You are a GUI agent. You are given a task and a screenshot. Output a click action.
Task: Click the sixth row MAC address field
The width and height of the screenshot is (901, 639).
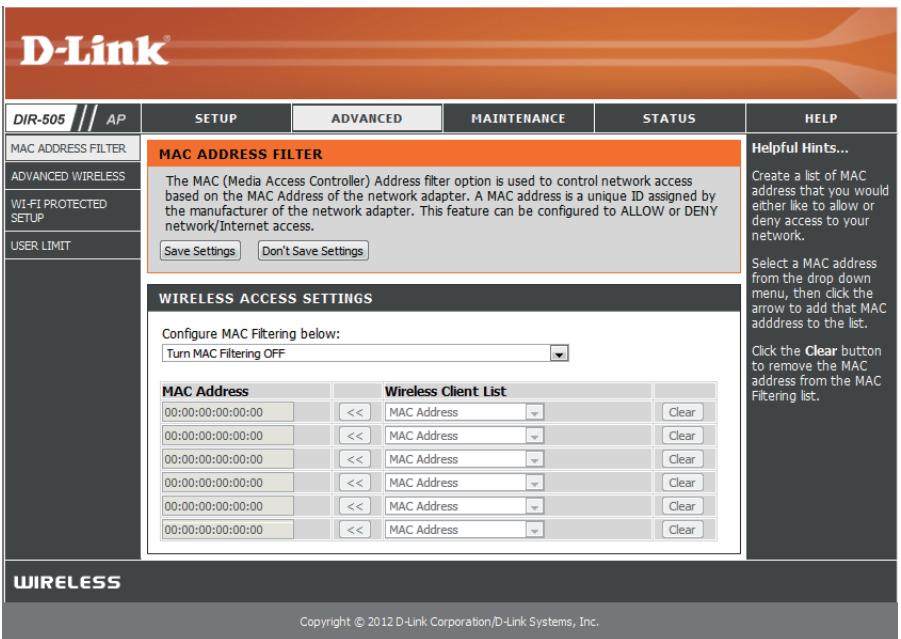tap(228, 530)
